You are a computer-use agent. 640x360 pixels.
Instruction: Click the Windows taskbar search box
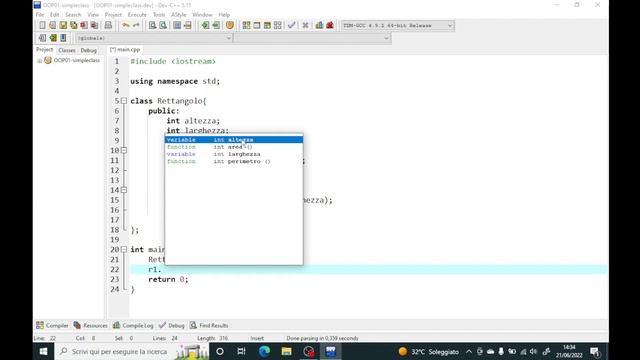[x=131, y=351]
